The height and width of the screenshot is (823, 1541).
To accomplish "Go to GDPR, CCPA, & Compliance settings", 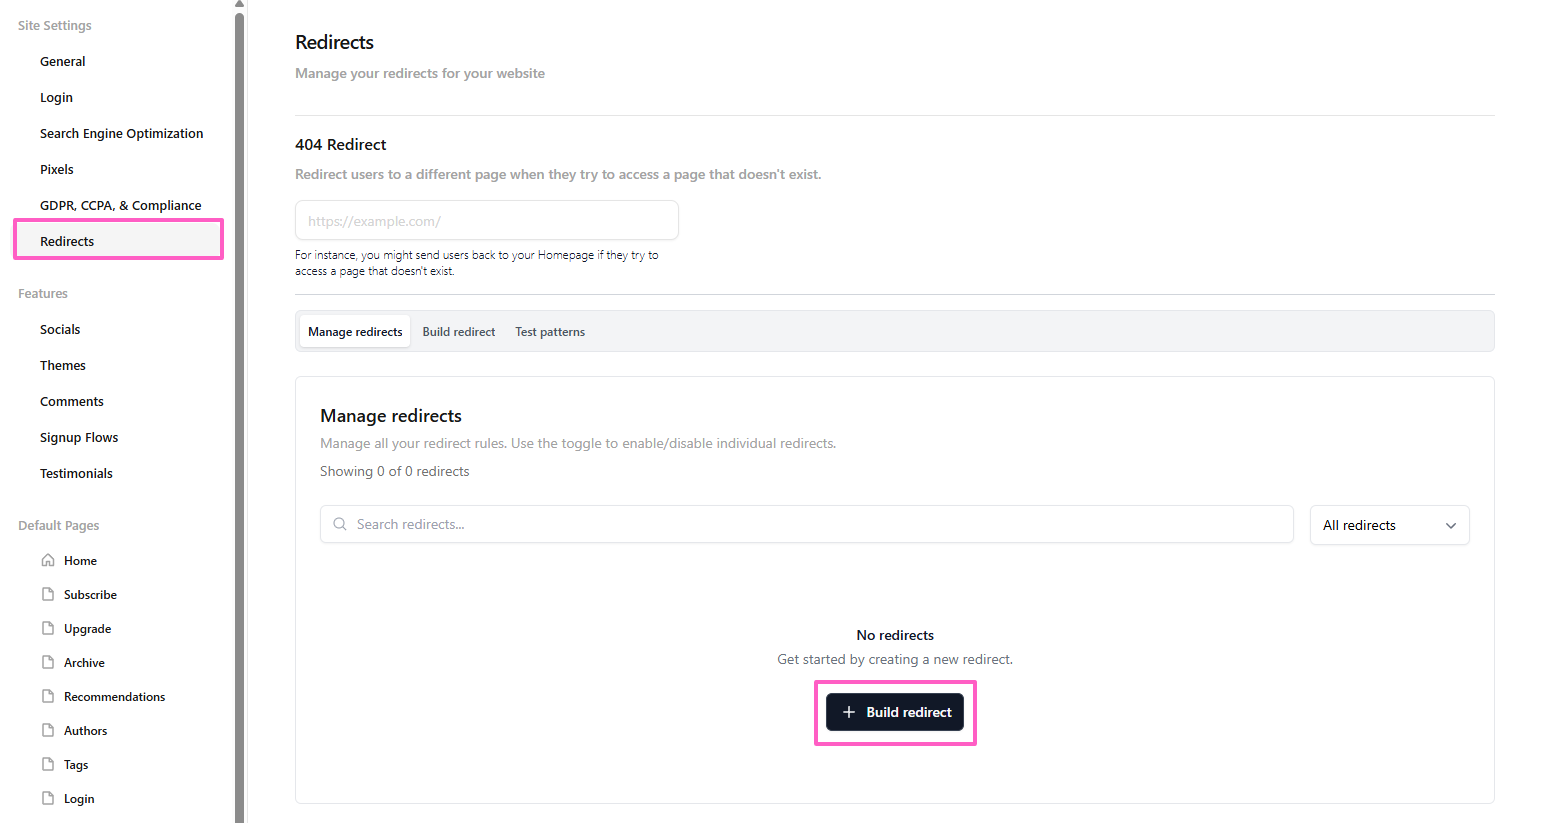I will (x=120, y=205).
